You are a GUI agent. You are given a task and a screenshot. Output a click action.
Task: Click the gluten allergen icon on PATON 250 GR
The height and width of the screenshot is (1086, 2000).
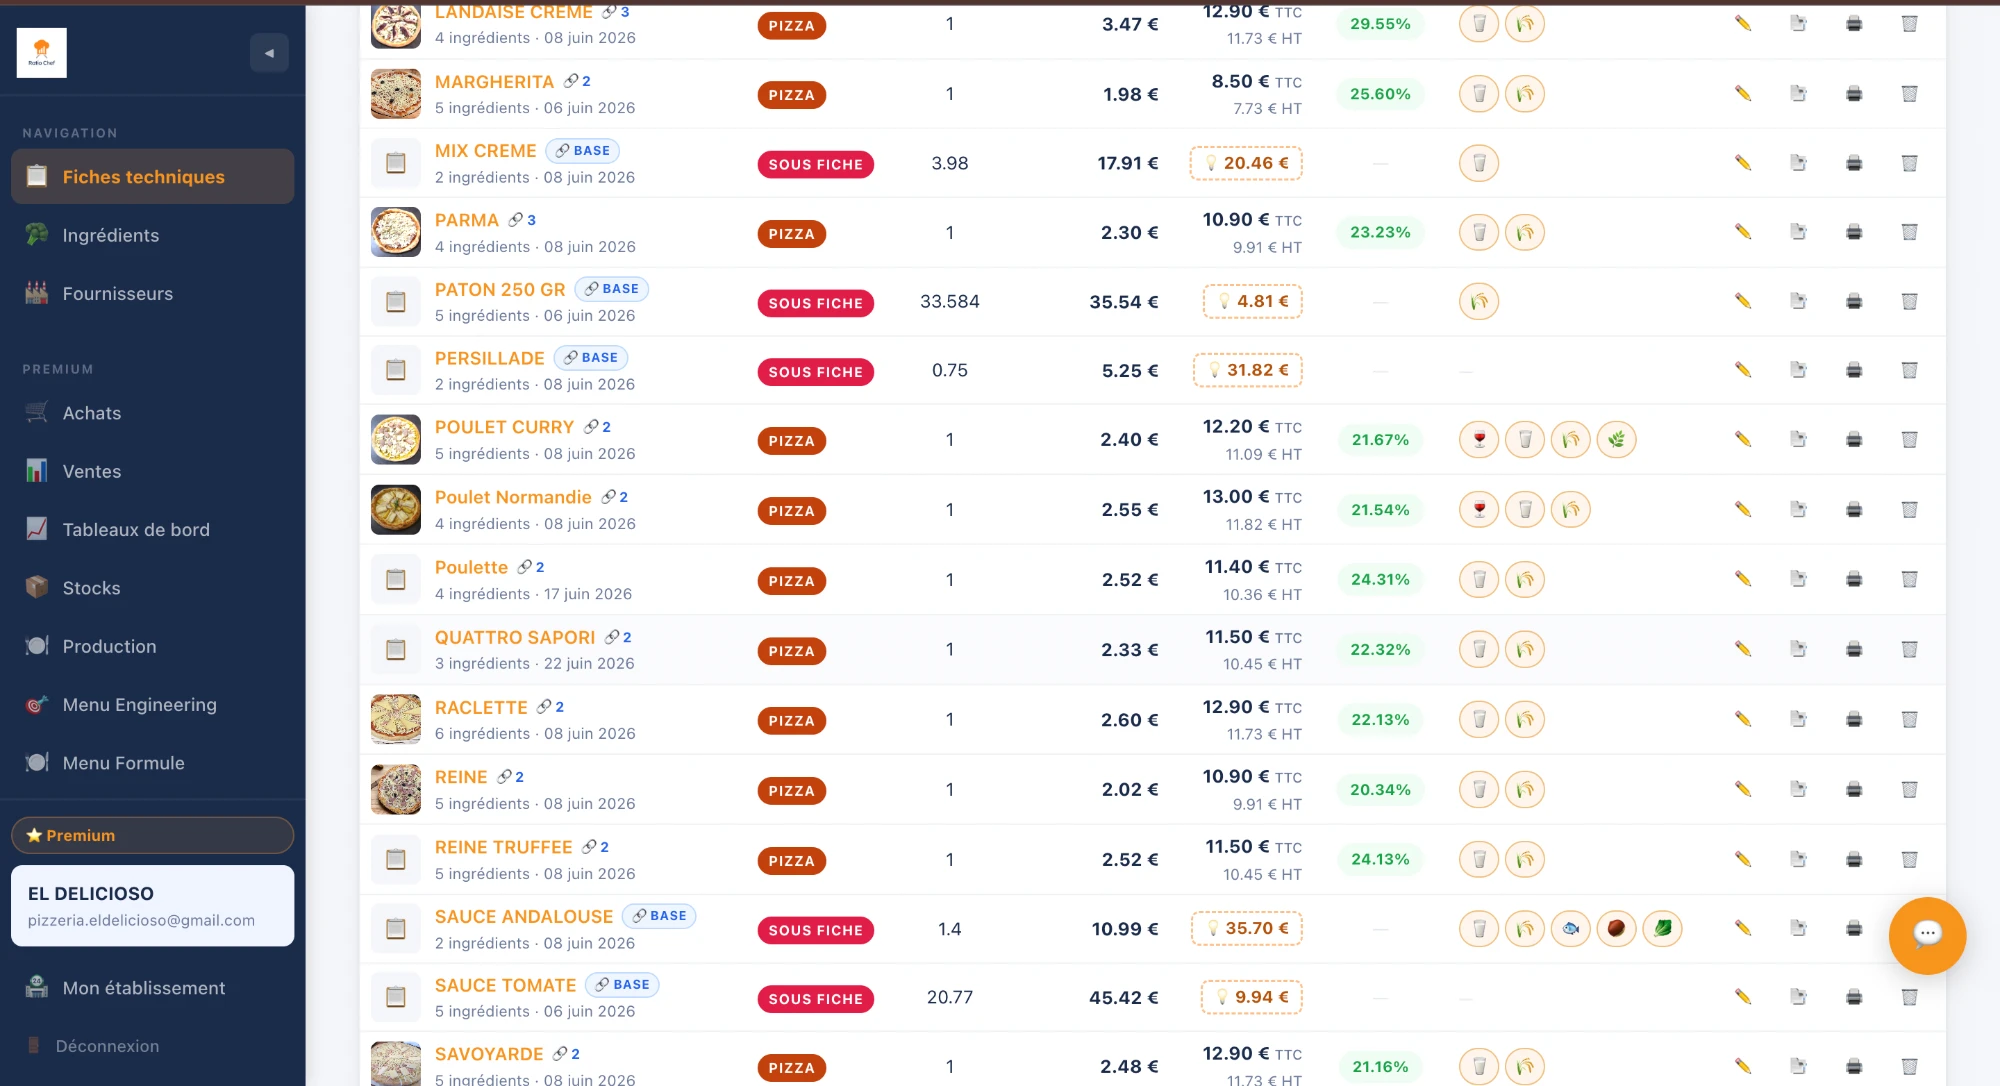[1479, 301]
